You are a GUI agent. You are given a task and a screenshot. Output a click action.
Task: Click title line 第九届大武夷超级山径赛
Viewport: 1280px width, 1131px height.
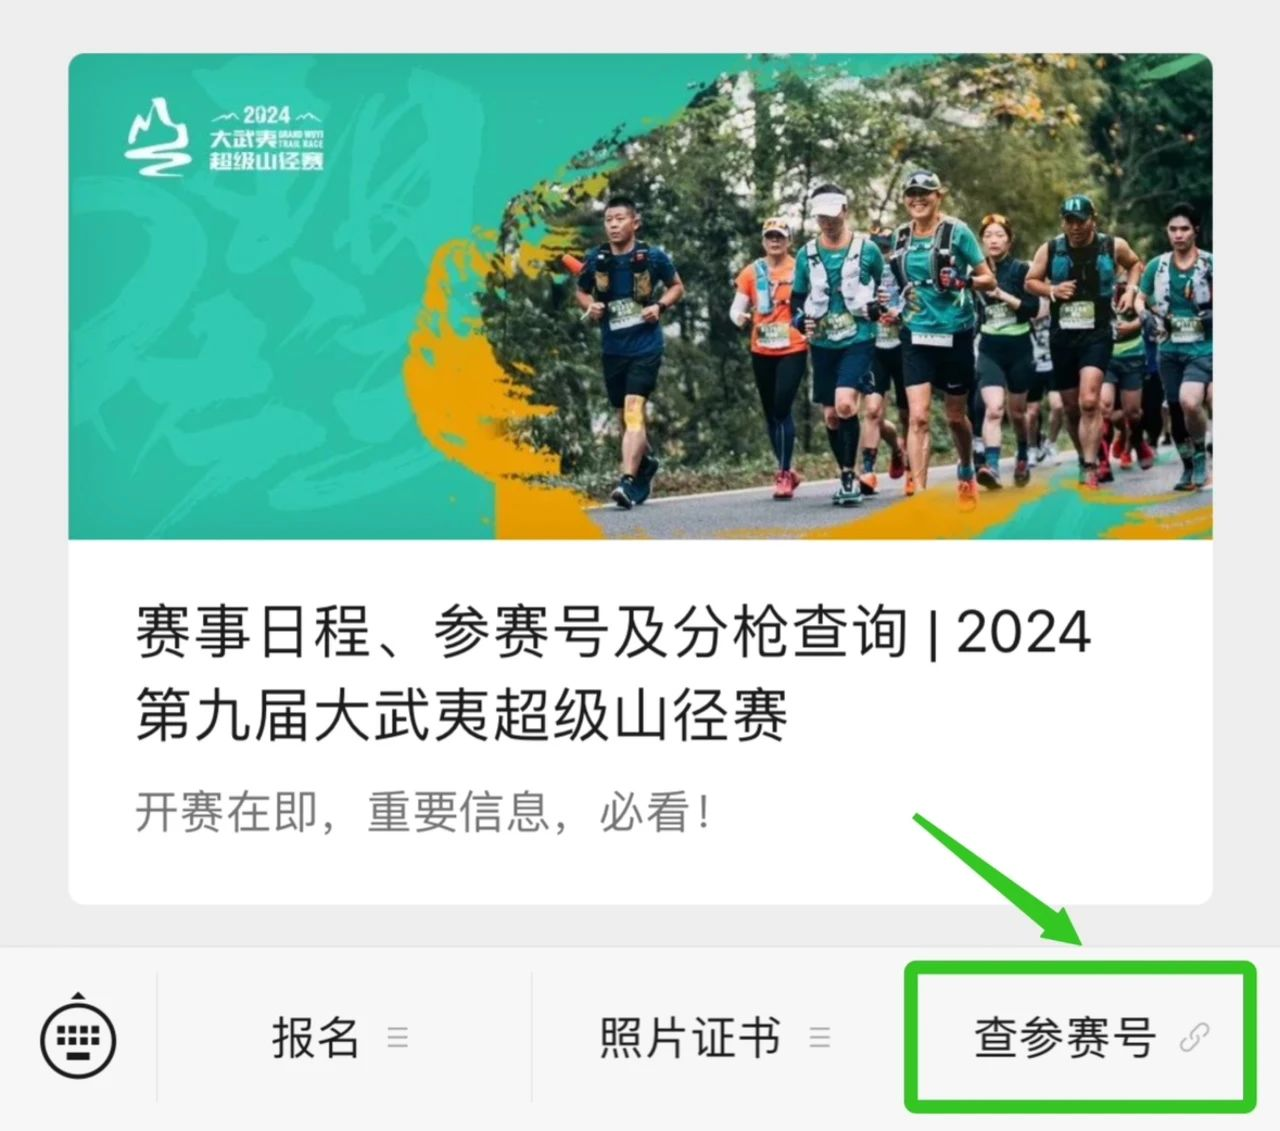pyautogui.click(x=462, y=714)
